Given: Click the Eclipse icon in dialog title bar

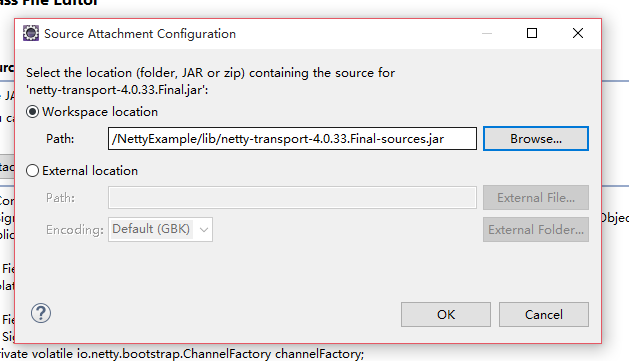Looking at the screenshot, I should [x=31, y=33].
